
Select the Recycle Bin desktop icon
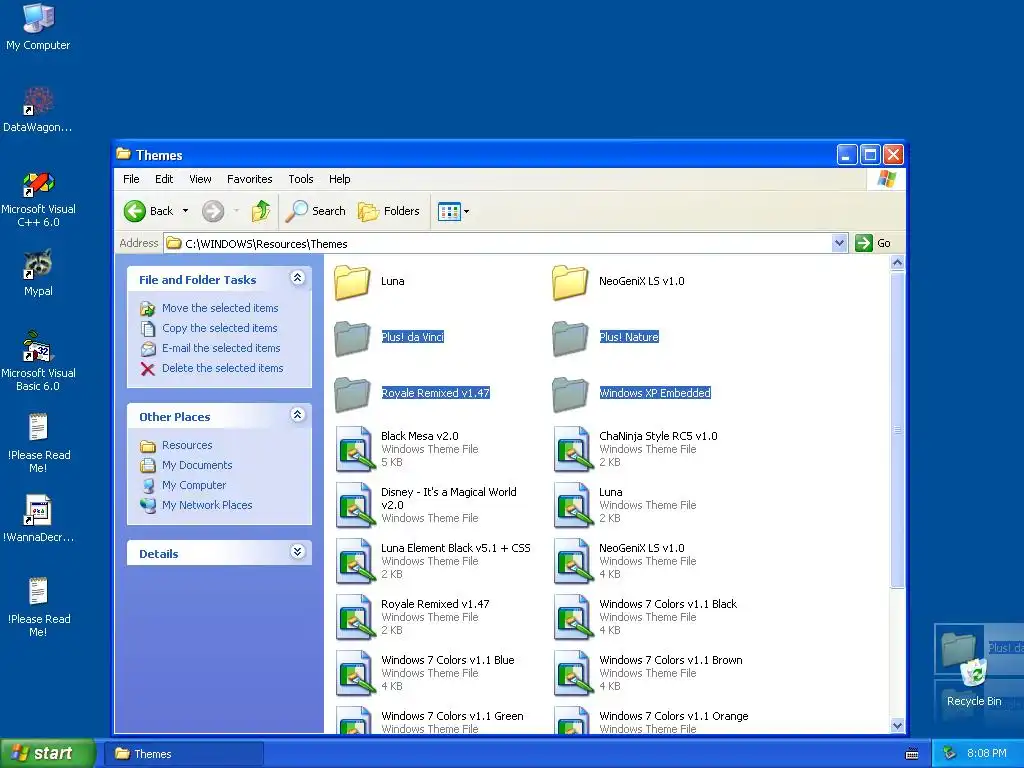click(x=974, y=682)
